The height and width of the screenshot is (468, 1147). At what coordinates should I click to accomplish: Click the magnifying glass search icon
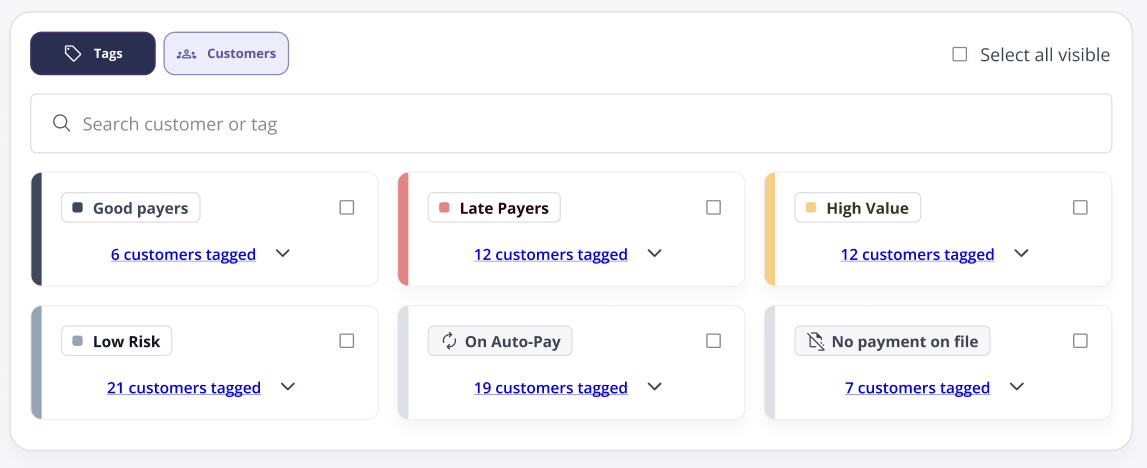61,123
